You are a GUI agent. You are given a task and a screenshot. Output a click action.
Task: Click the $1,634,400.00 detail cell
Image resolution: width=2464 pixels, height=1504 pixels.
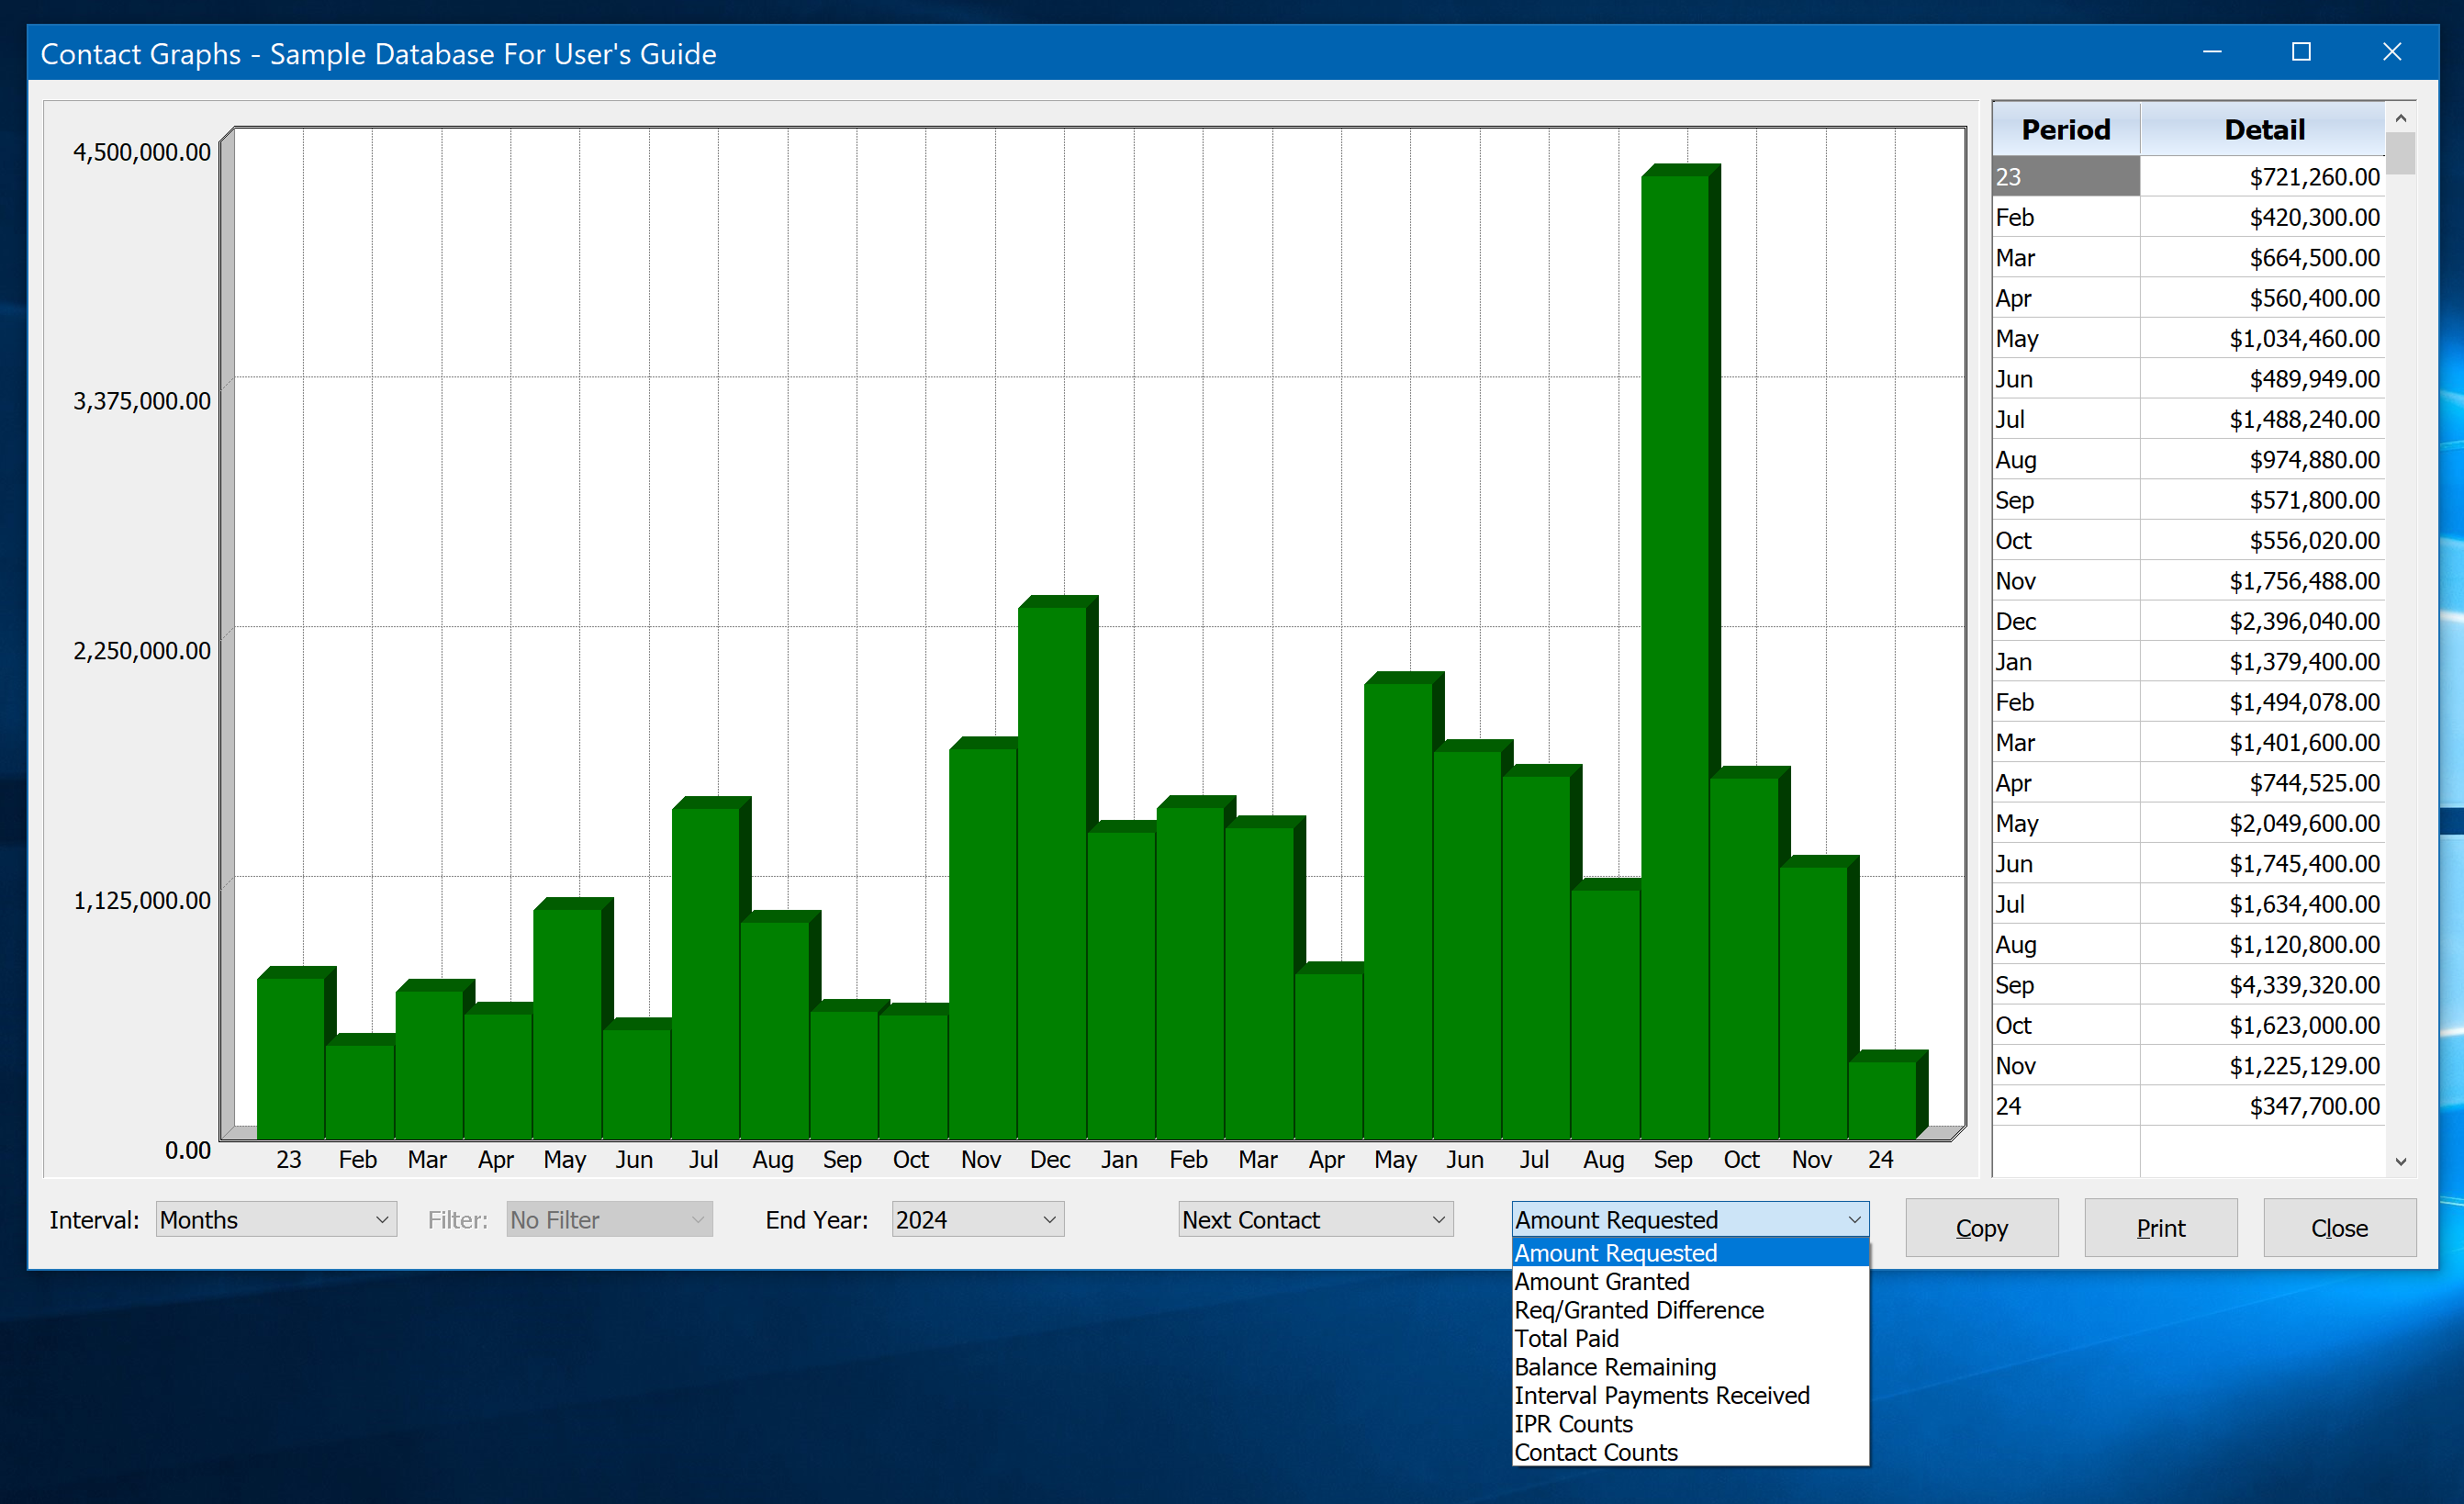point(2263,904)
